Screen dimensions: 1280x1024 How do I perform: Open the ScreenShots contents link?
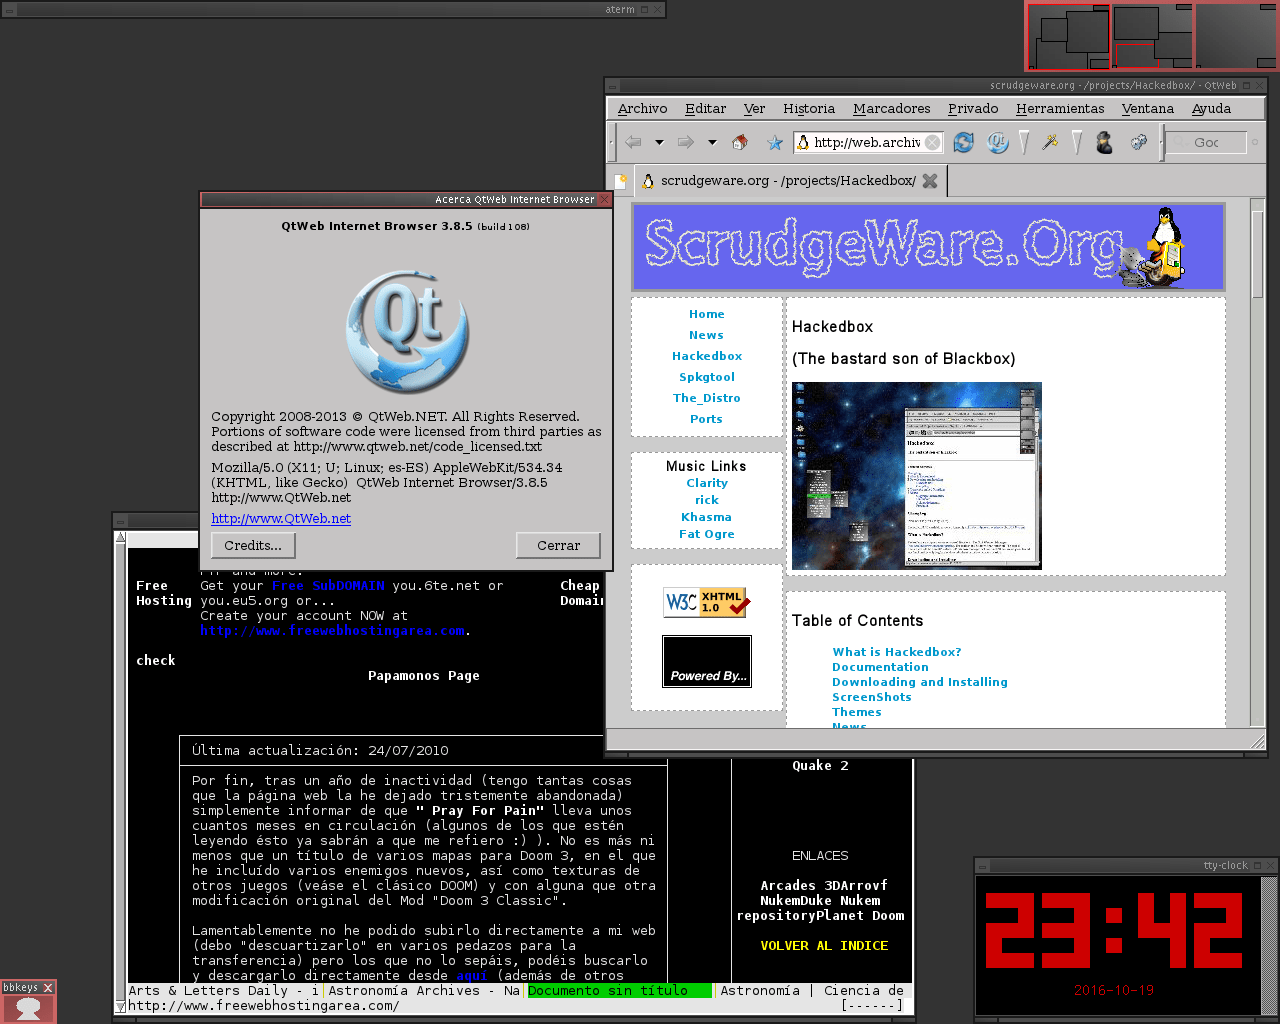click(x=872, y=697)
